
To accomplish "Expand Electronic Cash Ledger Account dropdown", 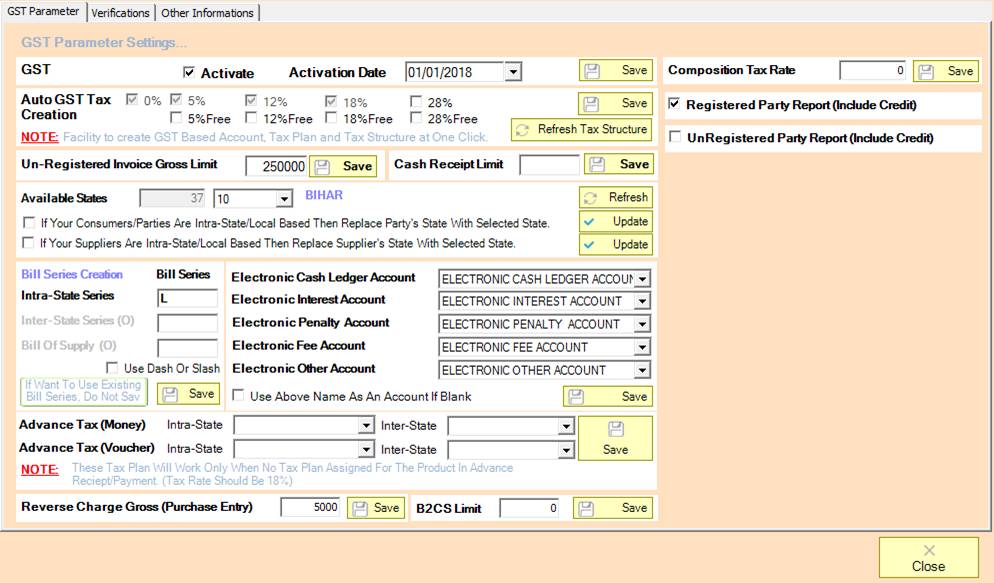I will tap(642, 278).
